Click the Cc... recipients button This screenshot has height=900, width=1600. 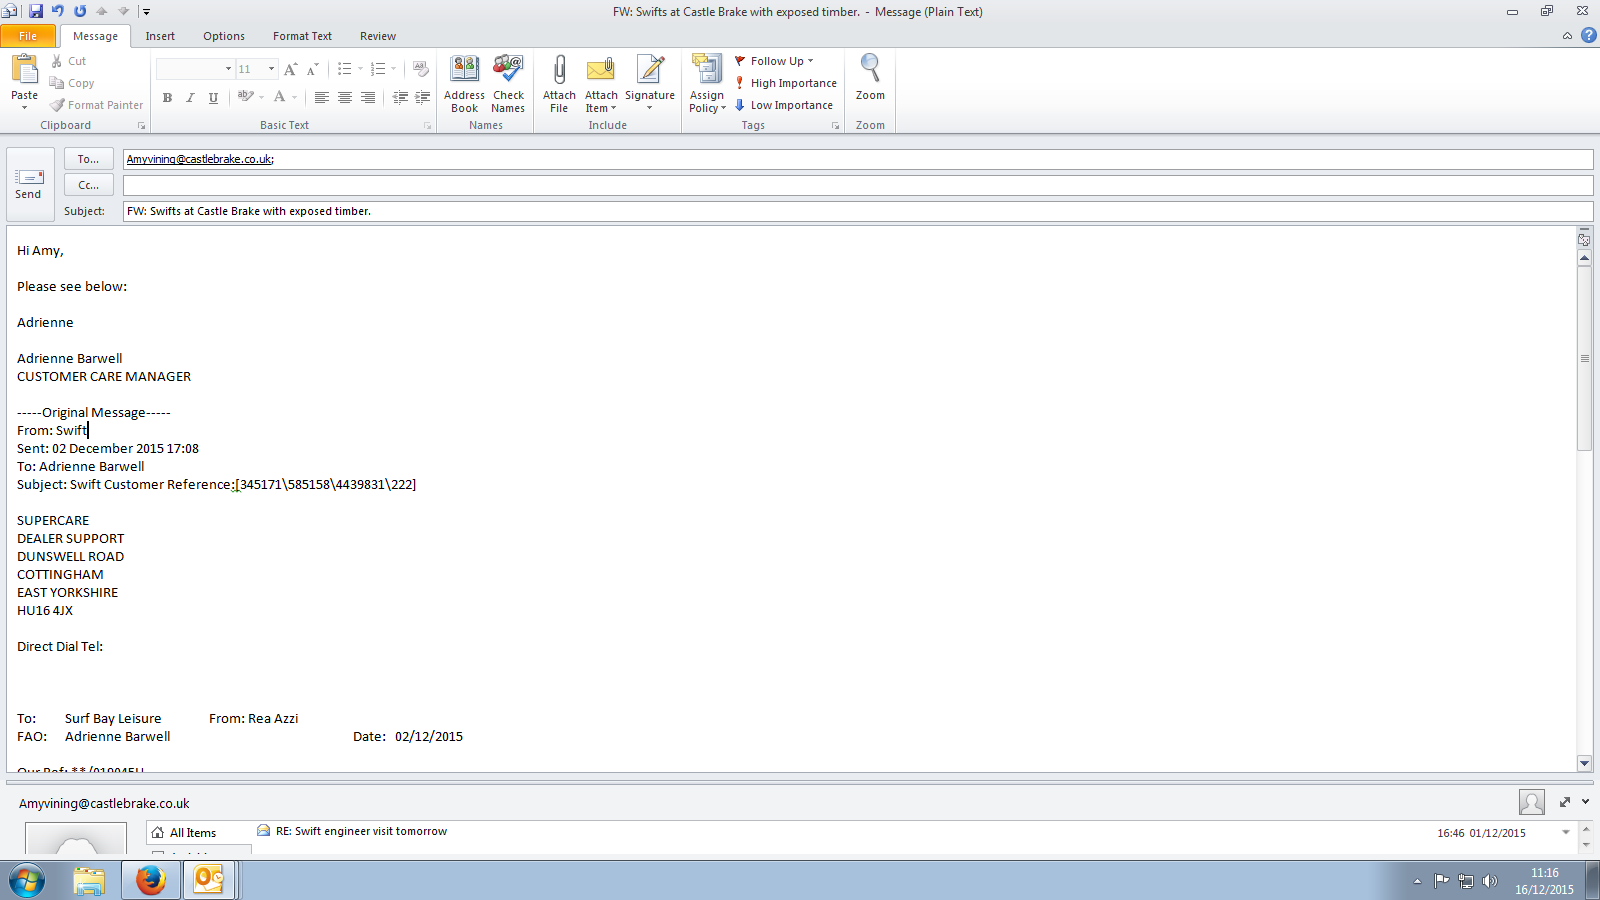tap(89, 185)
